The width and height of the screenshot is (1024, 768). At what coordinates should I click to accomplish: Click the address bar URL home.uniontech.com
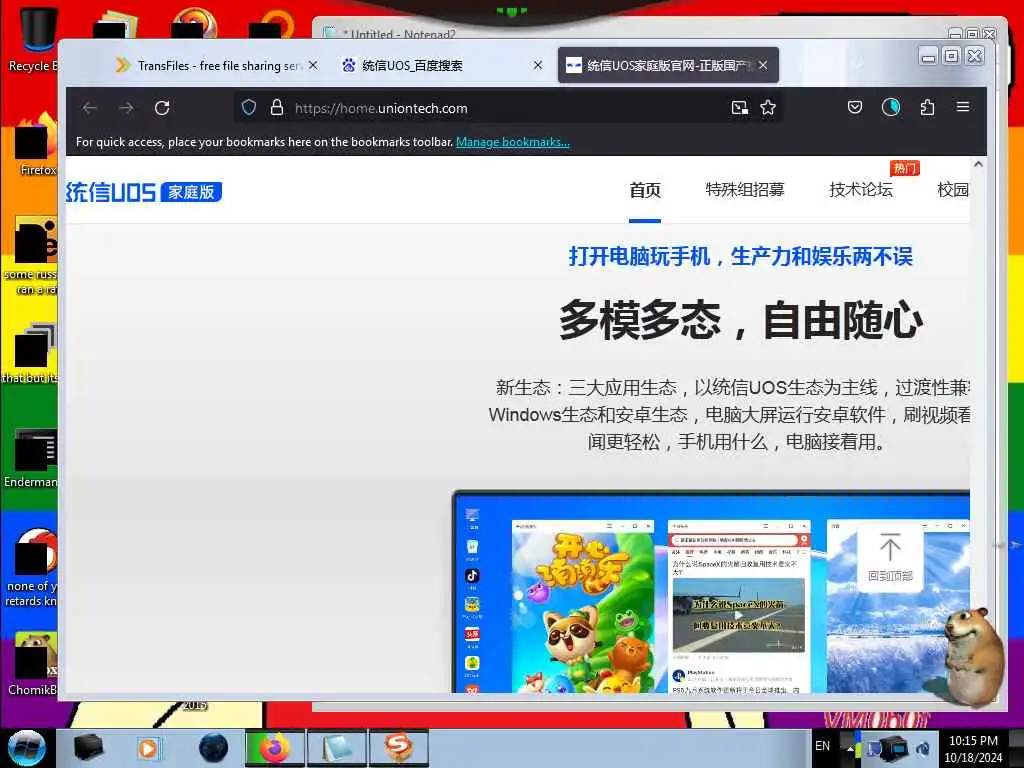381,108
